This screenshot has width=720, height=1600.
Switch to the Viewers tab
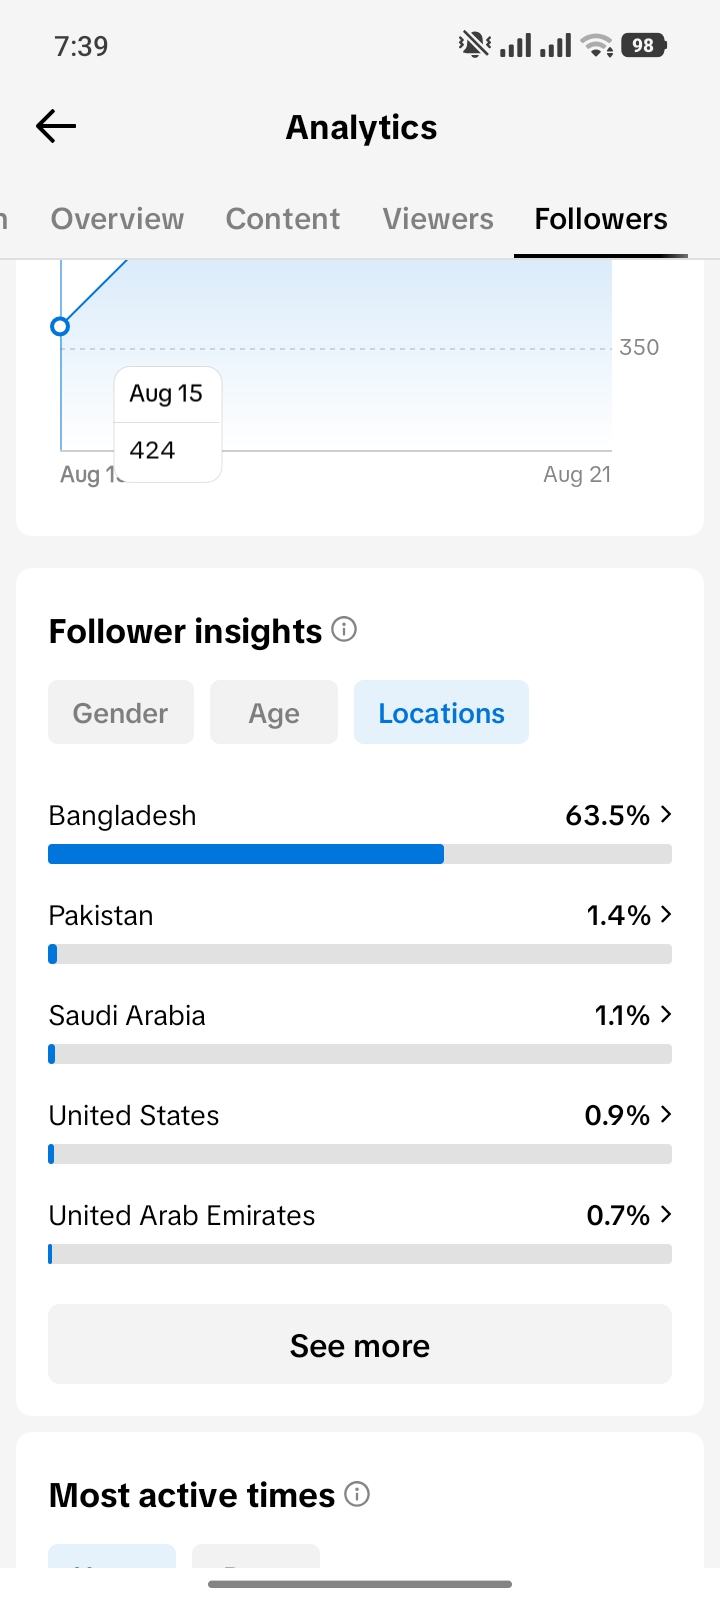click(438, 219)
